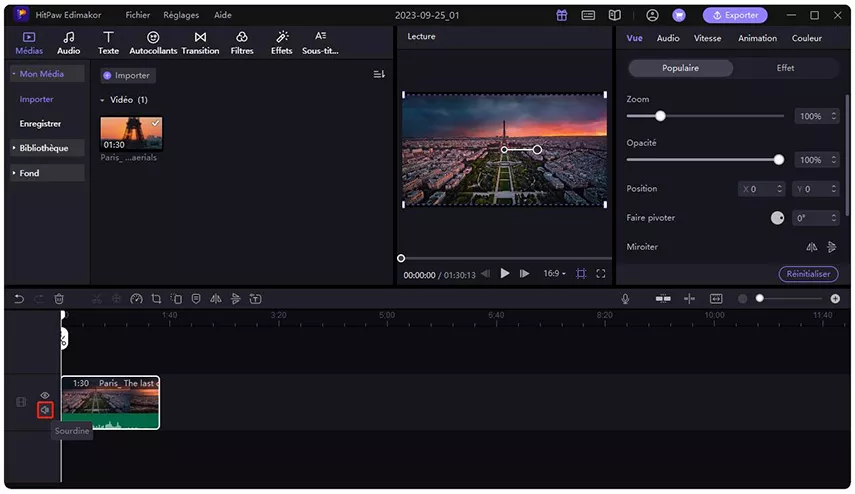The image size is (855, 494).
Task: Click the marker shield icon
Action: (x=196, y=299)
